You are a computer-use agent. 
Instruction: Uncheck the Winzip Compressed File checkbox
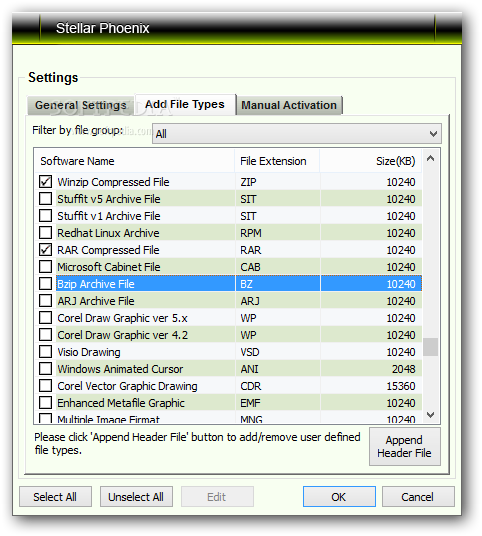tap(45, 182)
